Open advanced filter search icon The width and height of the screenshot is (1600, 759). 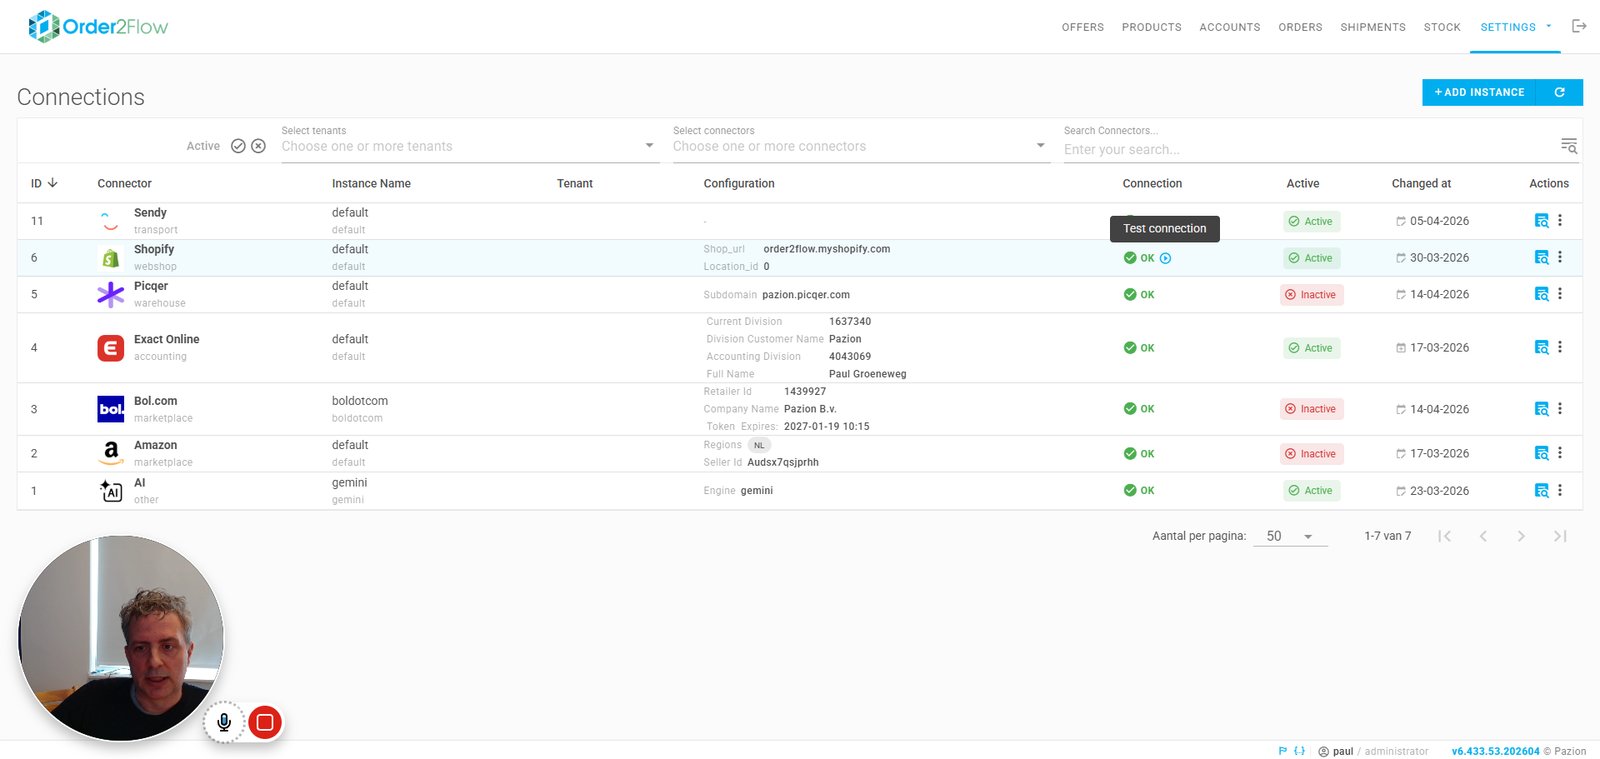[1569, 146]
